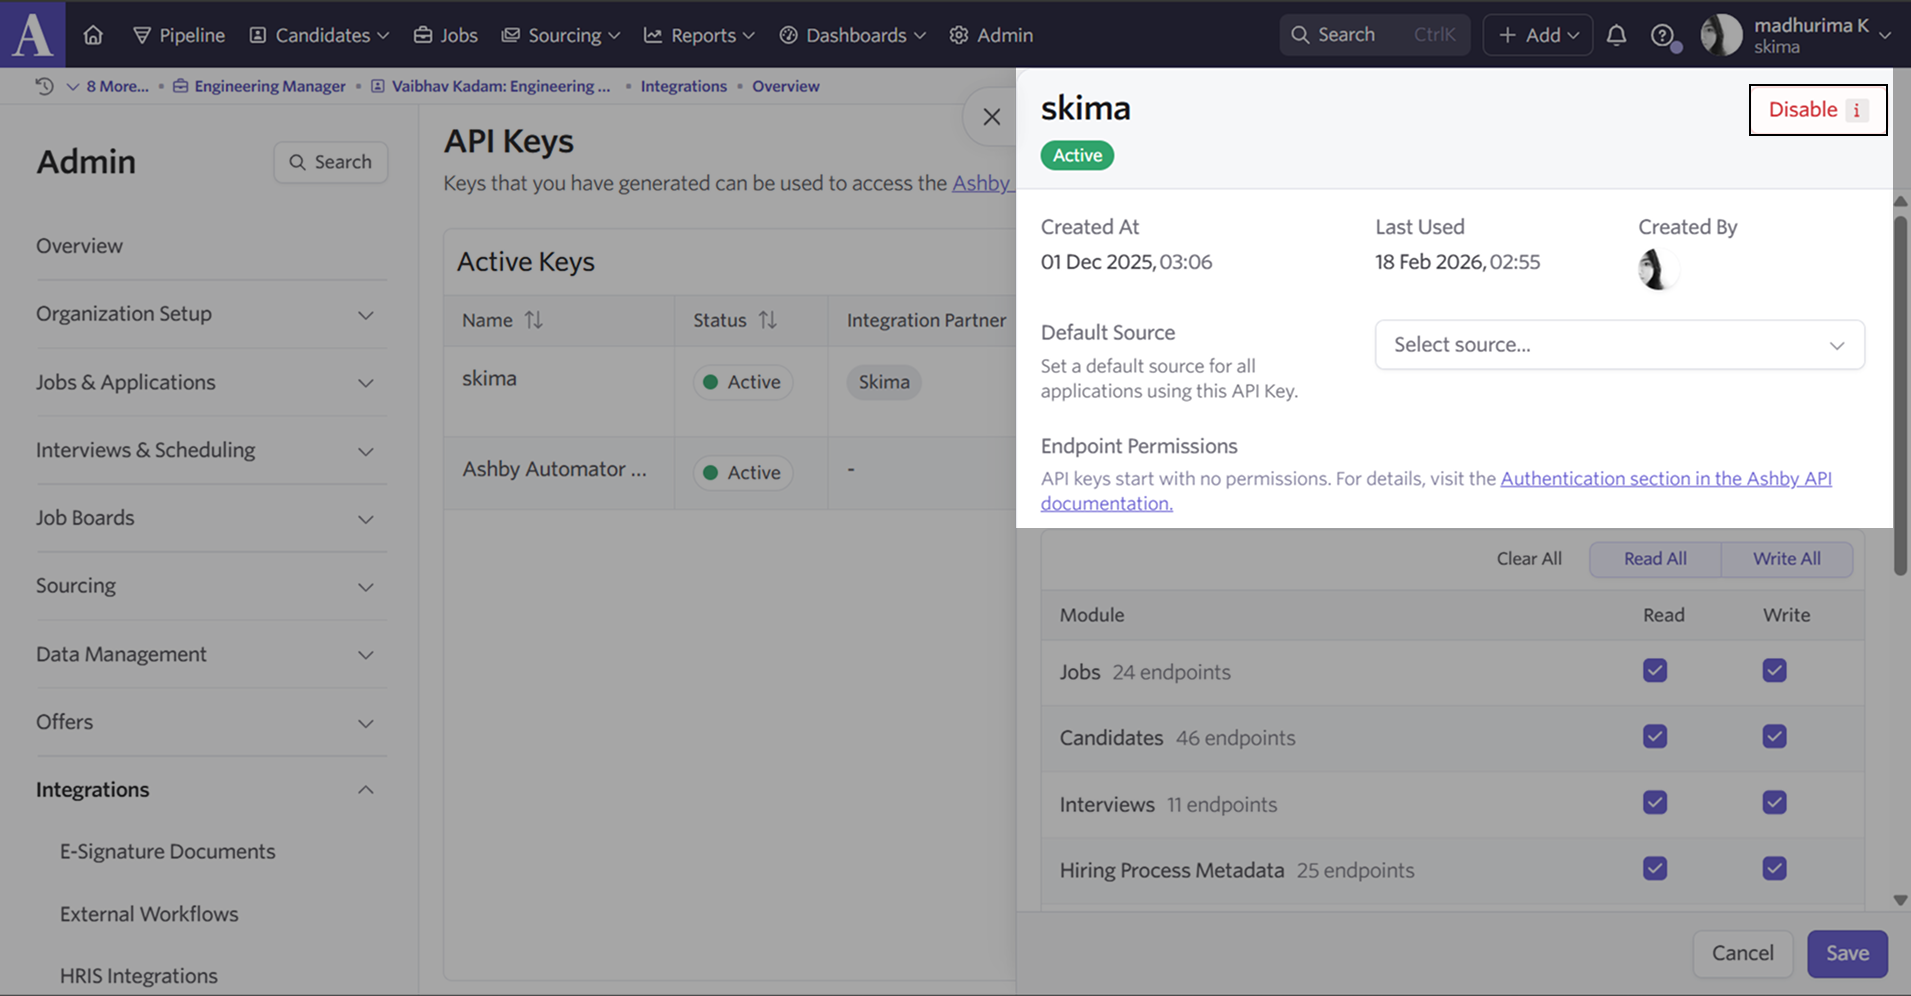This screenshot has height=996, width=1911.
Task: Toggle Read checkbox for Interviews module
Action: [1655, 803]
